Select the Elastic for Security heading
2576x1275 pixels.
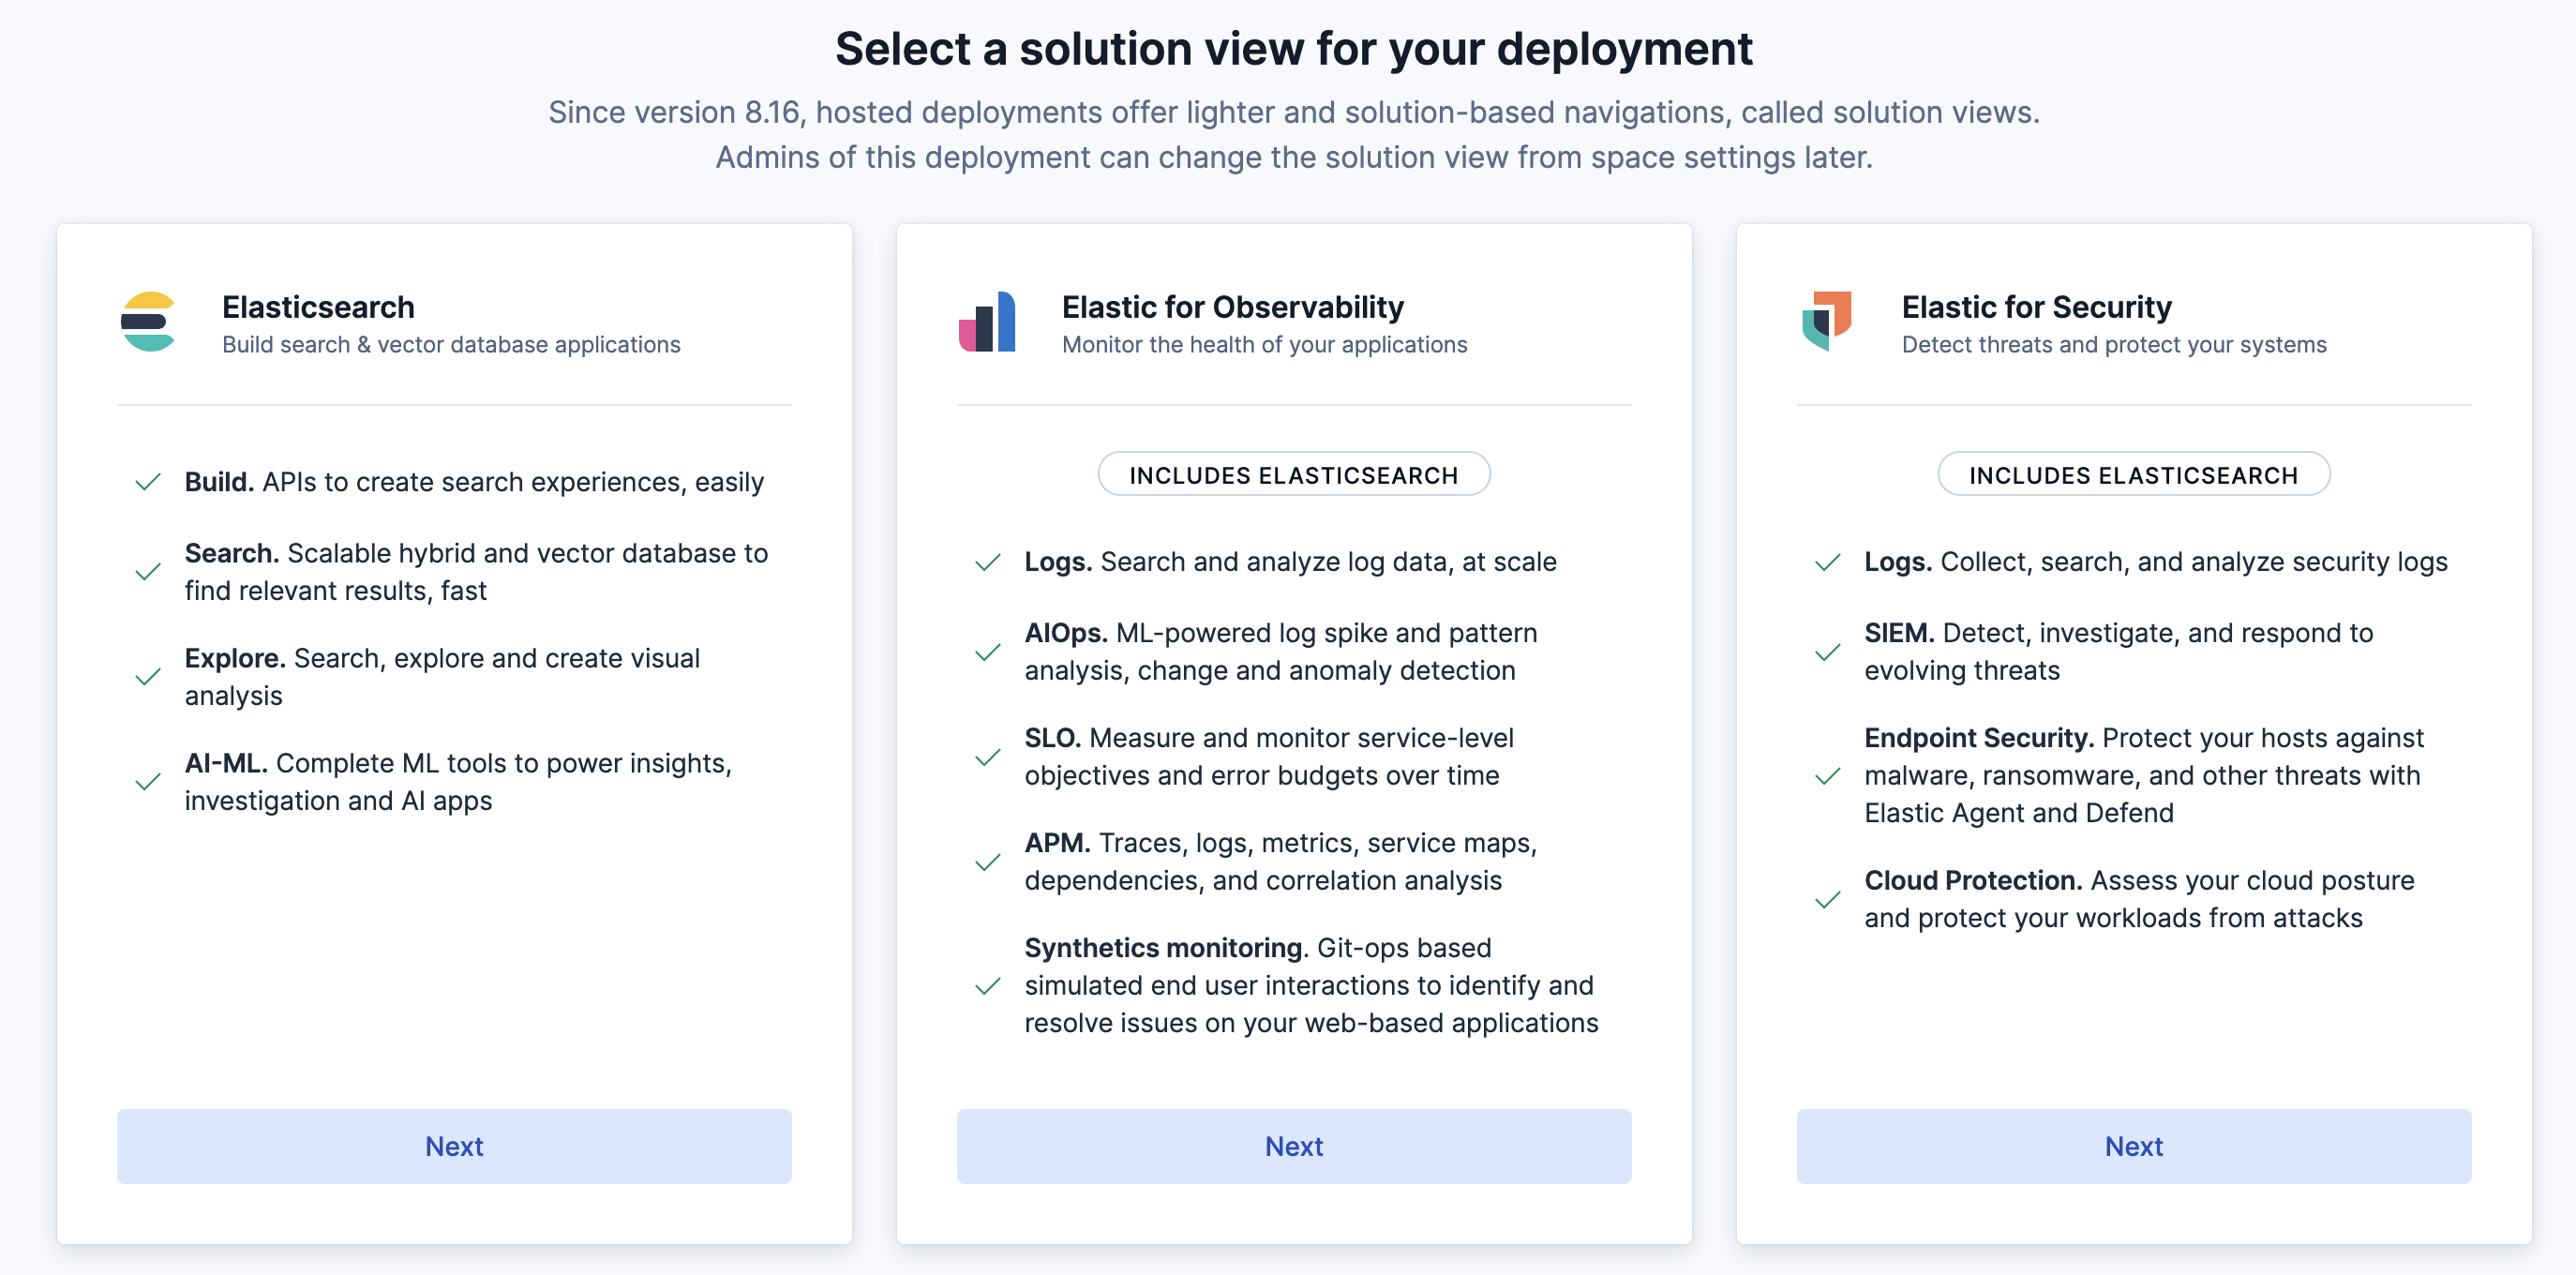(x=2036, y=307)
